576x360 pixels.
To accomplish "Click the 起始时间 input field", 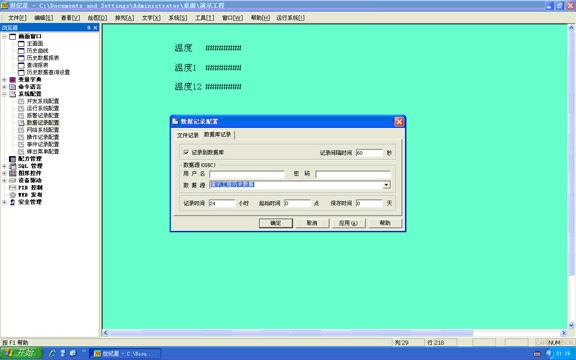I will pos(298,203).
